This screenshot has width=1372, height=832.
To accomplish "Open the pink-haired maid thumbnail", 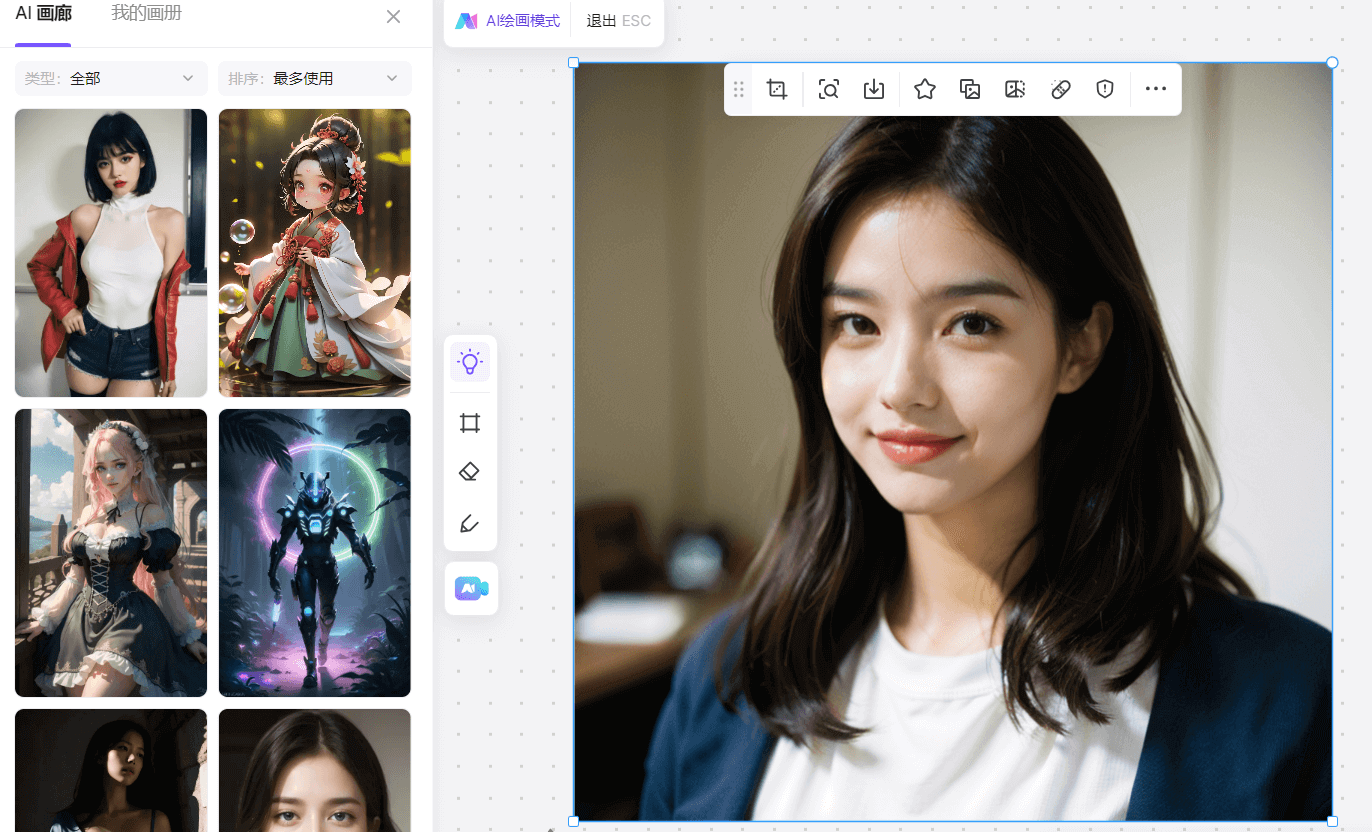I will point(111,553).
